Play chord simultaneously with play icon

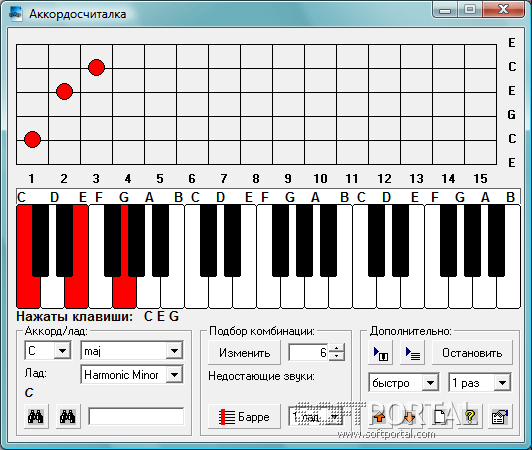click(x=380, y=353)
